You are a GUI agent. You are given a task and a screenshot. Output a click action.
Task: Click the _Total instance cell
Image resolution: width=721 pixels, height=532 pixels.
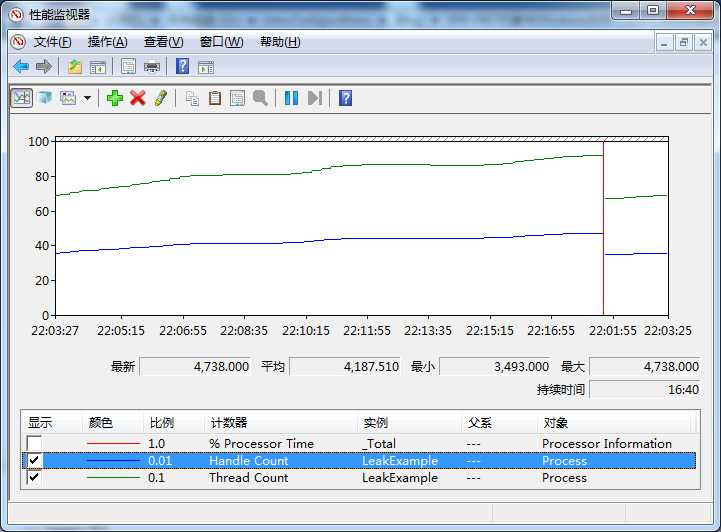click(378, 443)
